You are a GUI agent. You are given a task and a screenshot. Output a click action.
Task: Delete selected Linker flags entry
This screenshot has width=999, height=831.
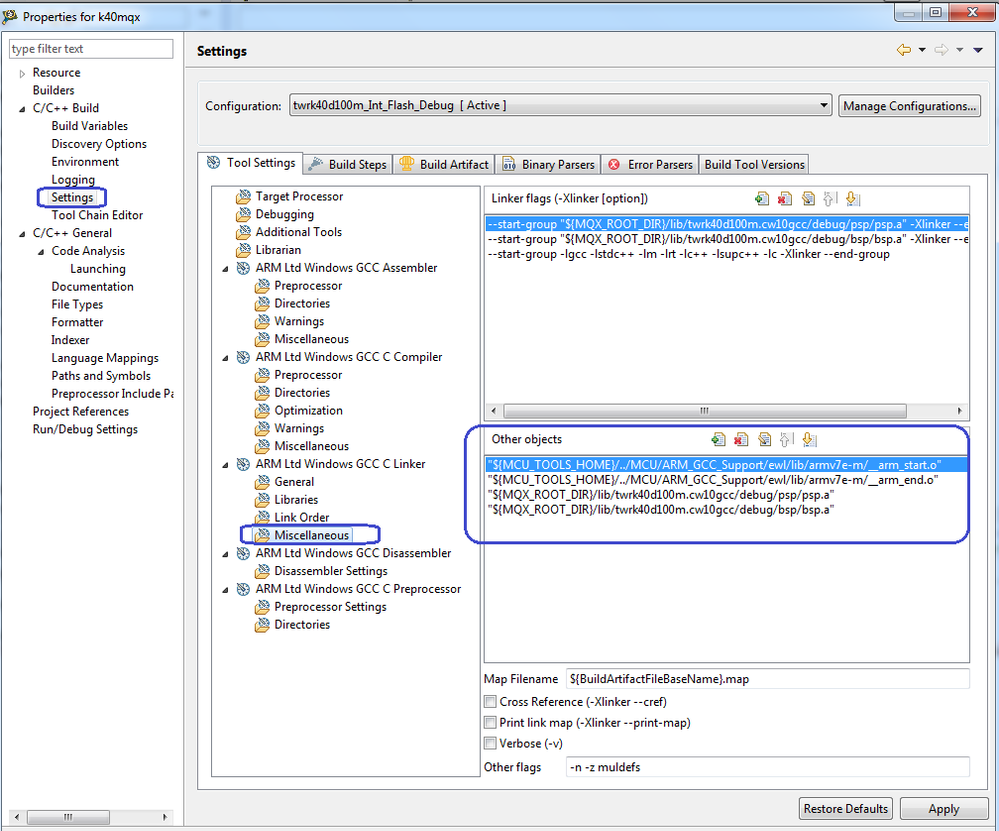pyautogui.click(x=785, y=199)
